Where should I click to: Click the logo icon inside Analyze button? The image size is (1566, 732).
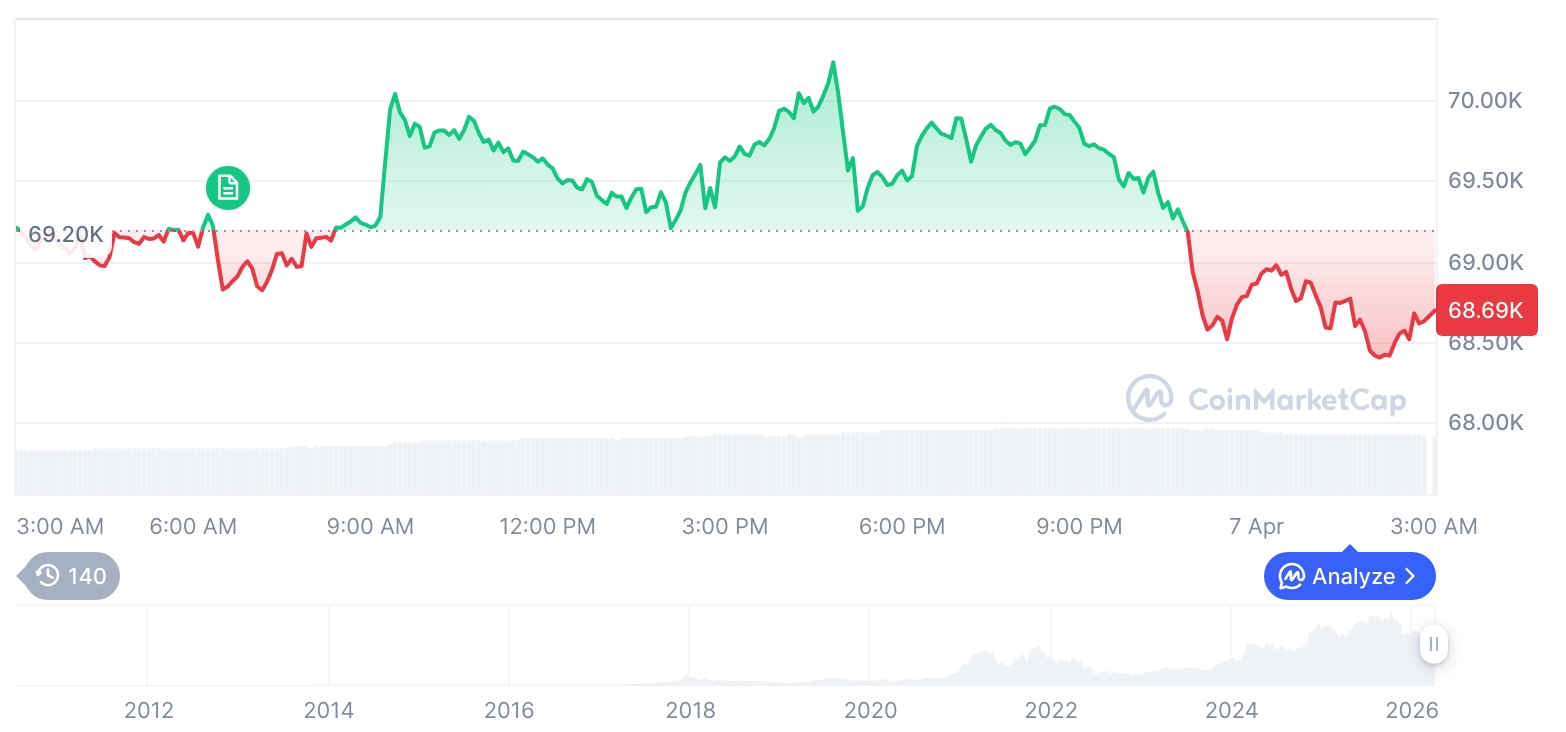[1292, 576]
